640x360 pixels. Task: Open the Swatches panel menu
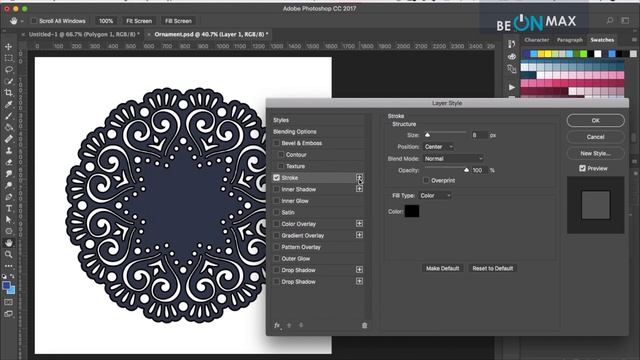point(634,40)
